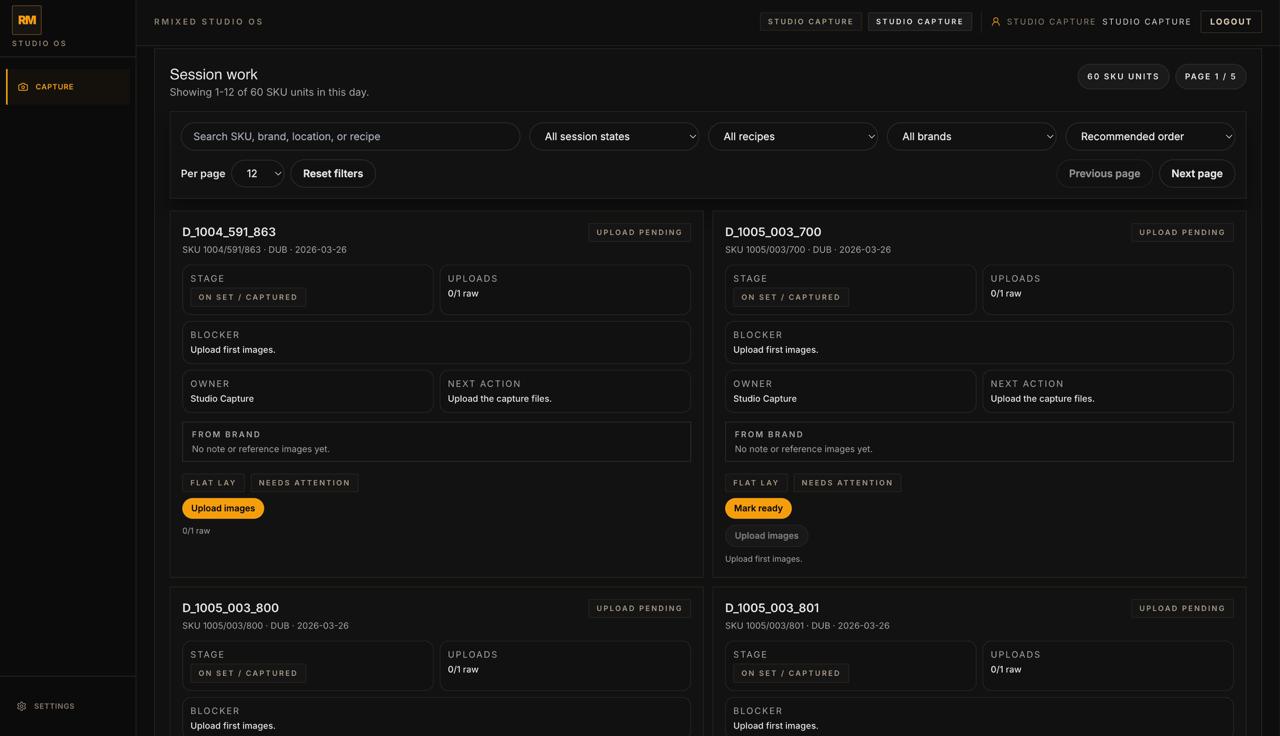Upload images for D_1004_591_863

(222, 508)
